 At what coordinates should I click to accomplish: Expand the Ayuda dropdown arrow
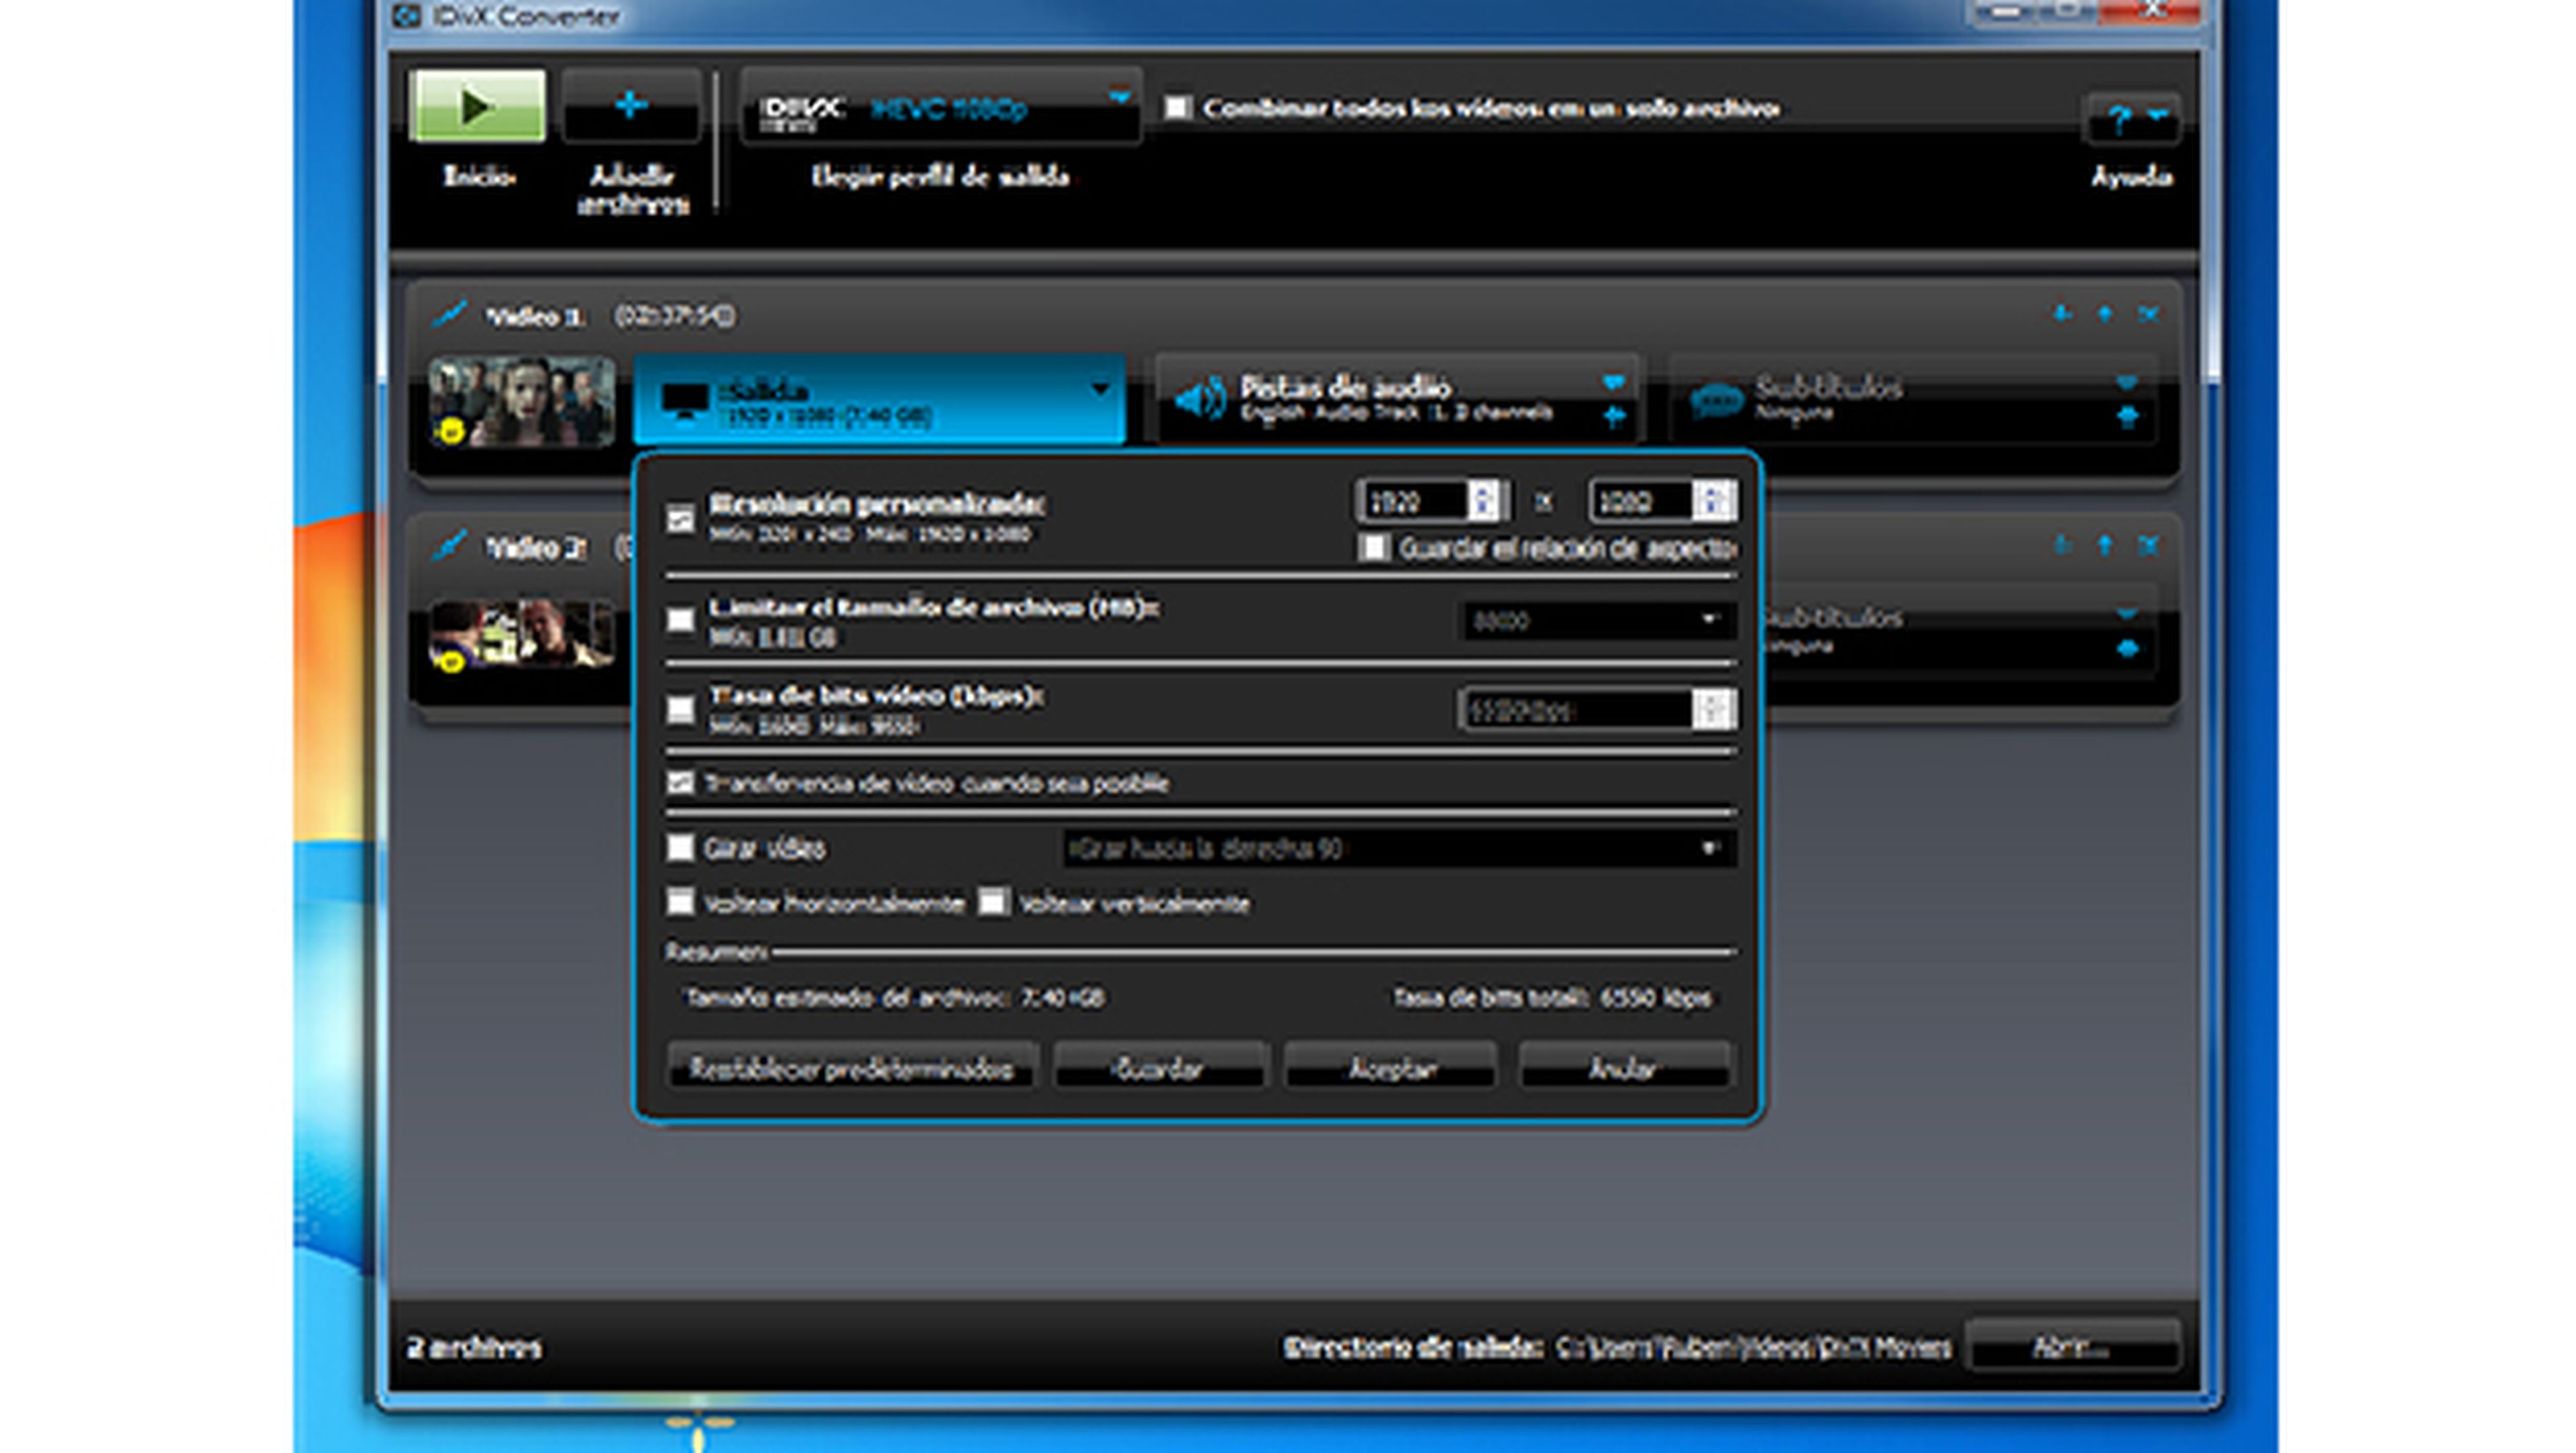(2158, 115)
